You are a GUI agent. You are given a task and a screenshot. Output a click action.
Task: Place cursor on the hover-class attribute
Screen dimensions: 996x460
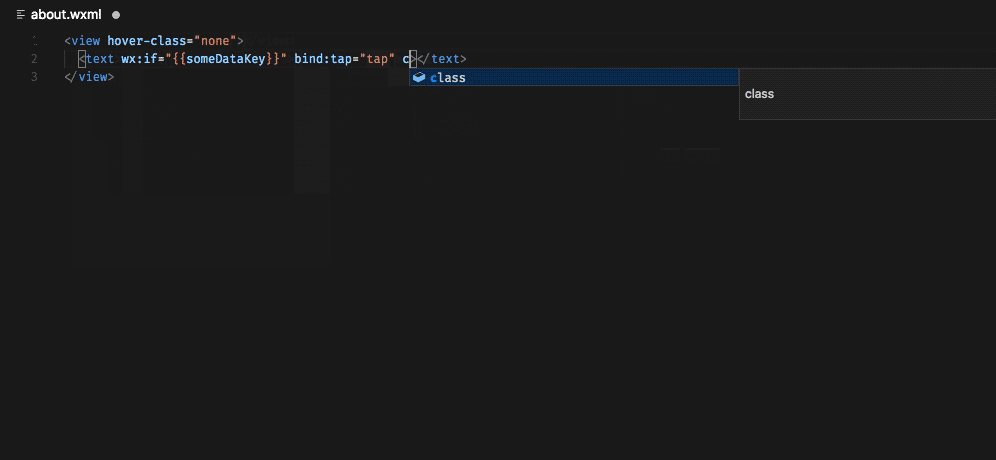[x=149, y=41]
